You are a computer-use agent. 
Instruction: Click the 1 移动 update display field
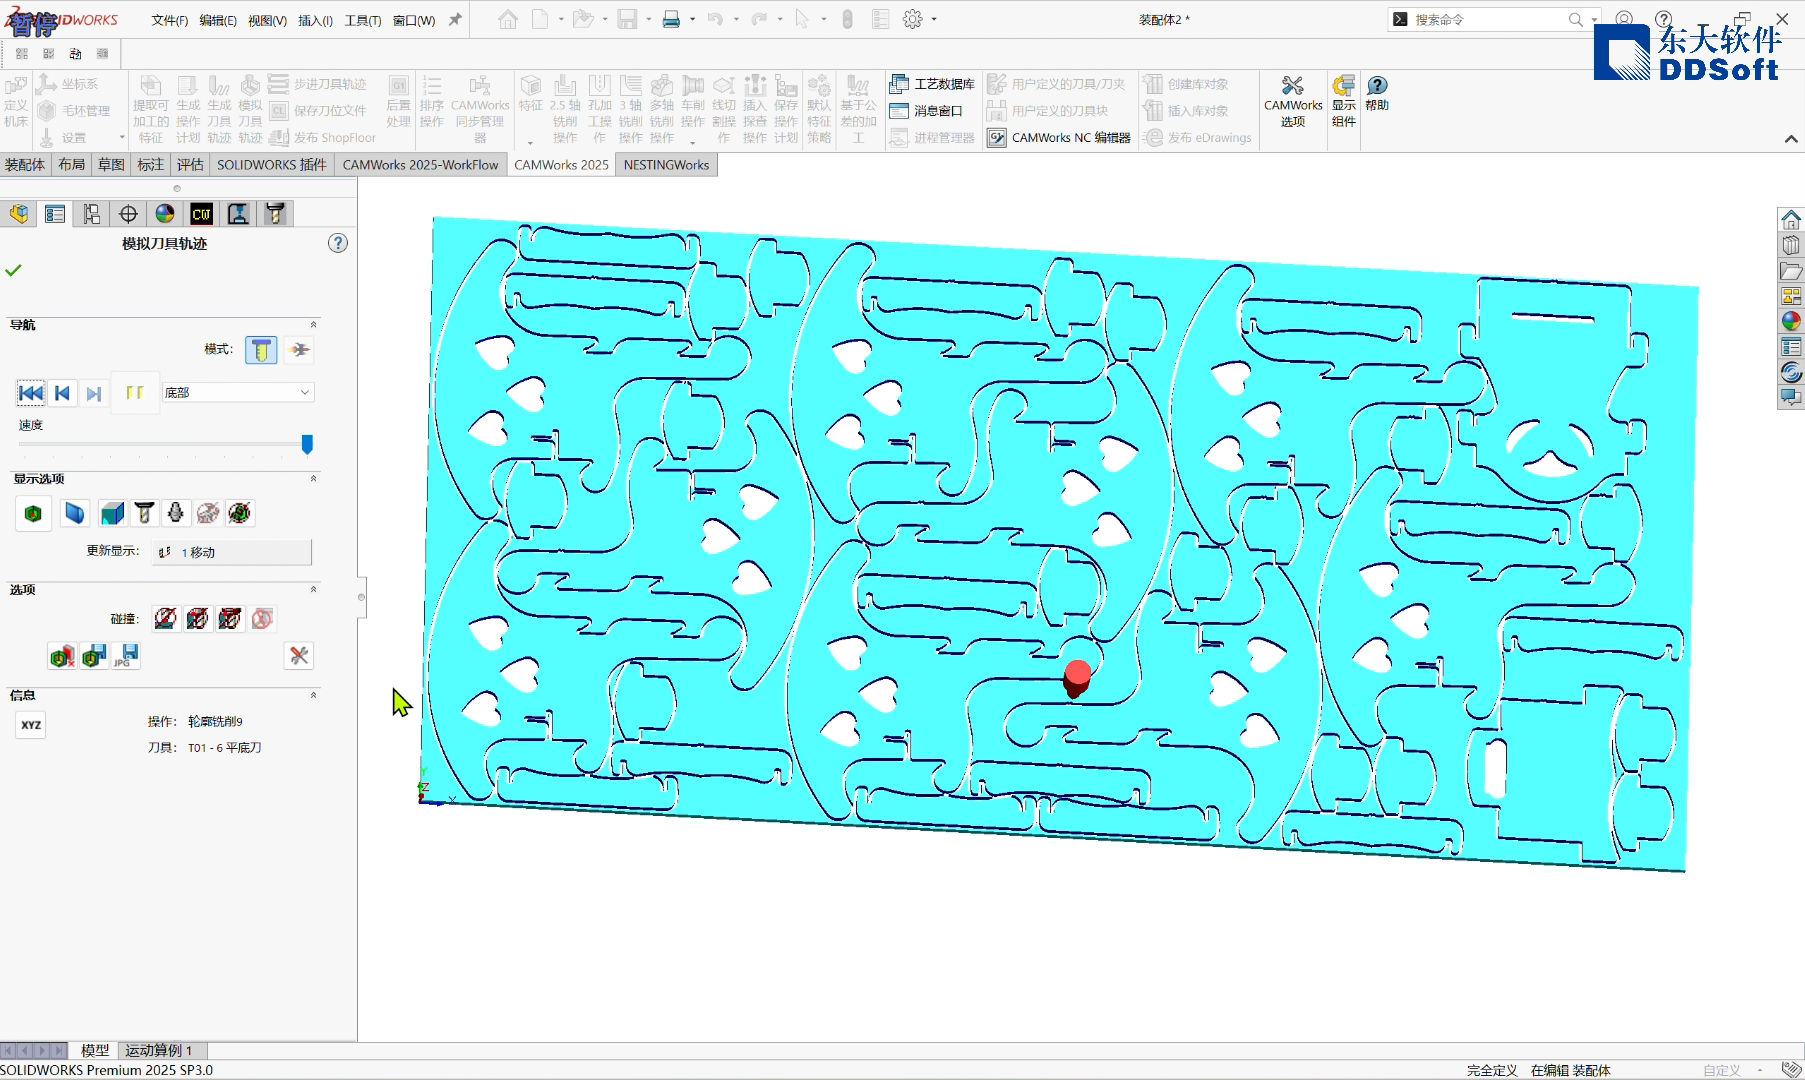[232, 552]
